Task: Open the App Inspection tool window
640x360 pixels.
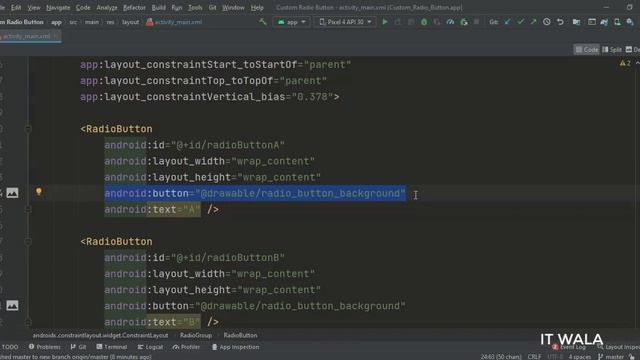Action: tap(235, 347)
